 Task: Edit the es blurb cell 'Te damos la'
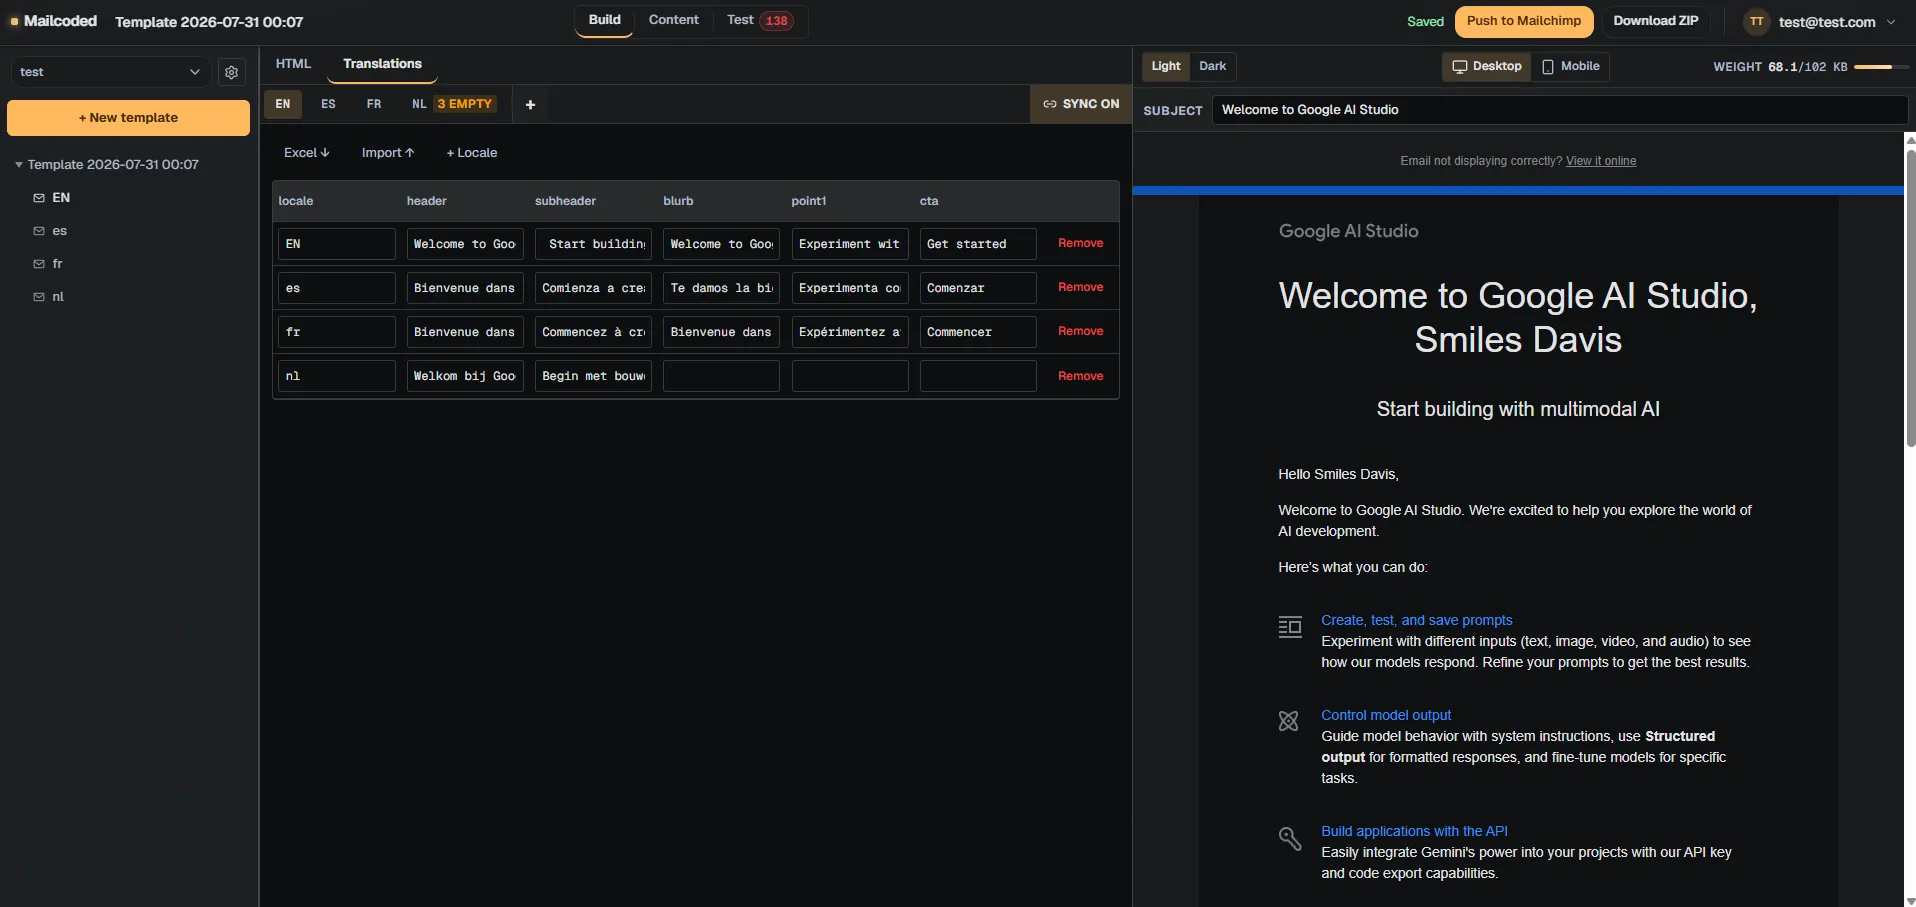(x=721, y=288)
